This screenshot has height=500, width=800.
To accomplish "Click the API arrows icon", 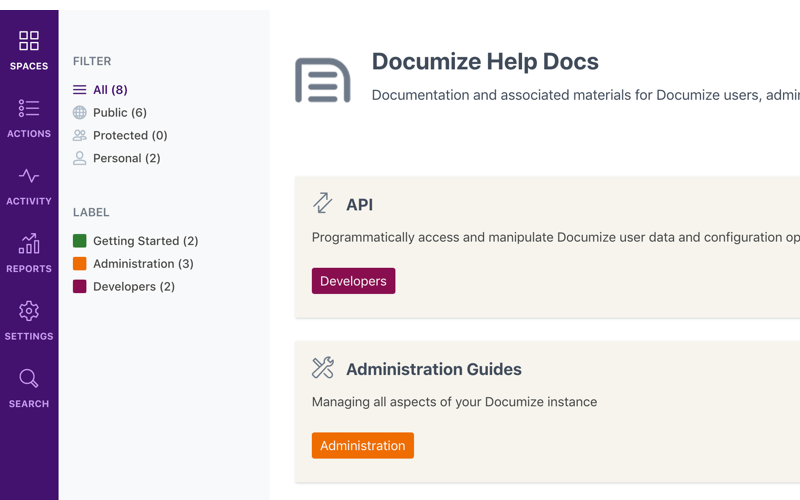I will (x=322, y=203).
